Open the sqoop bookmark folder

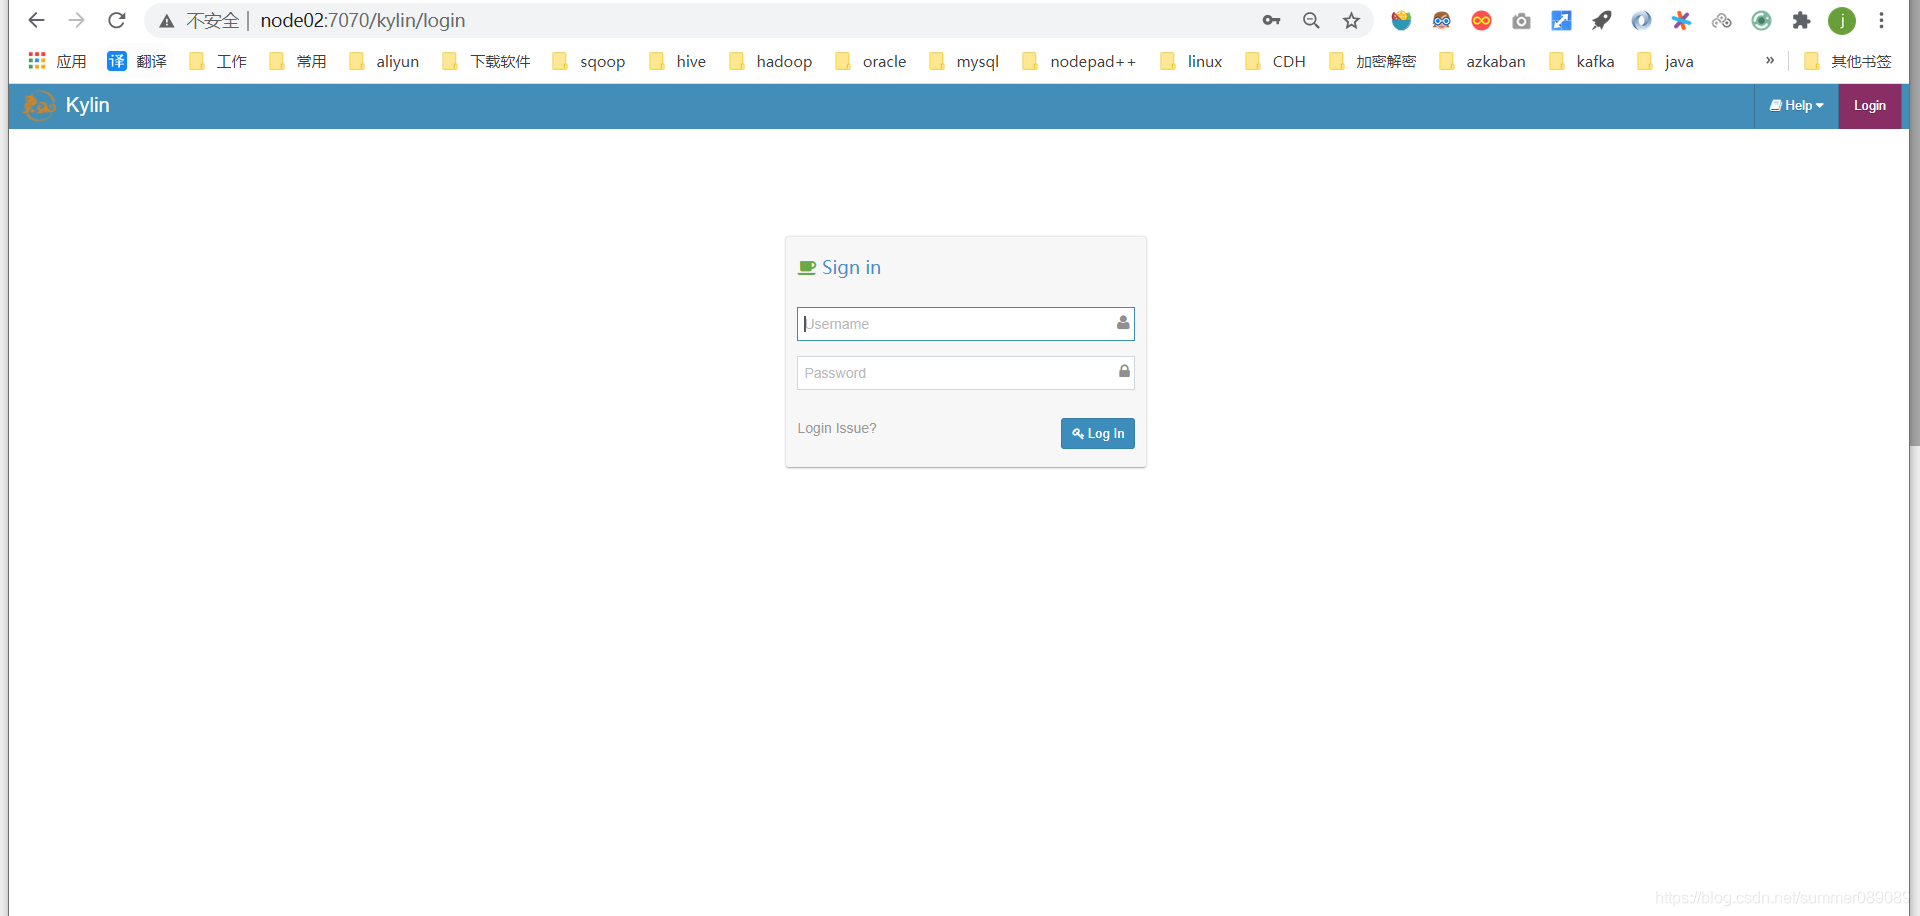[x=588, y=61]
